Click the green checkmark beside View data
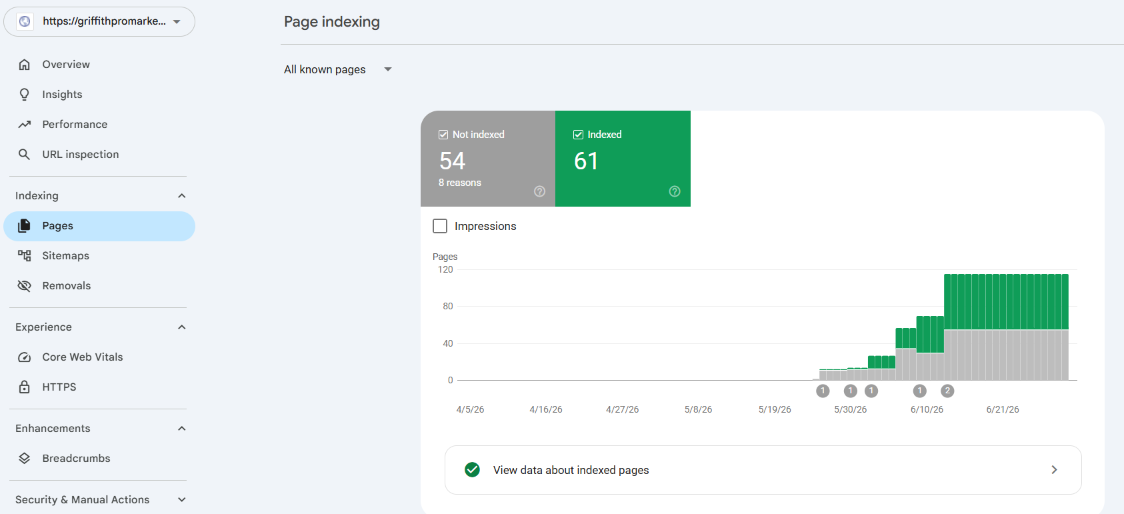The width and height of the screenshot is (1124, 514). pyautogui.click(x=472, y=470)
